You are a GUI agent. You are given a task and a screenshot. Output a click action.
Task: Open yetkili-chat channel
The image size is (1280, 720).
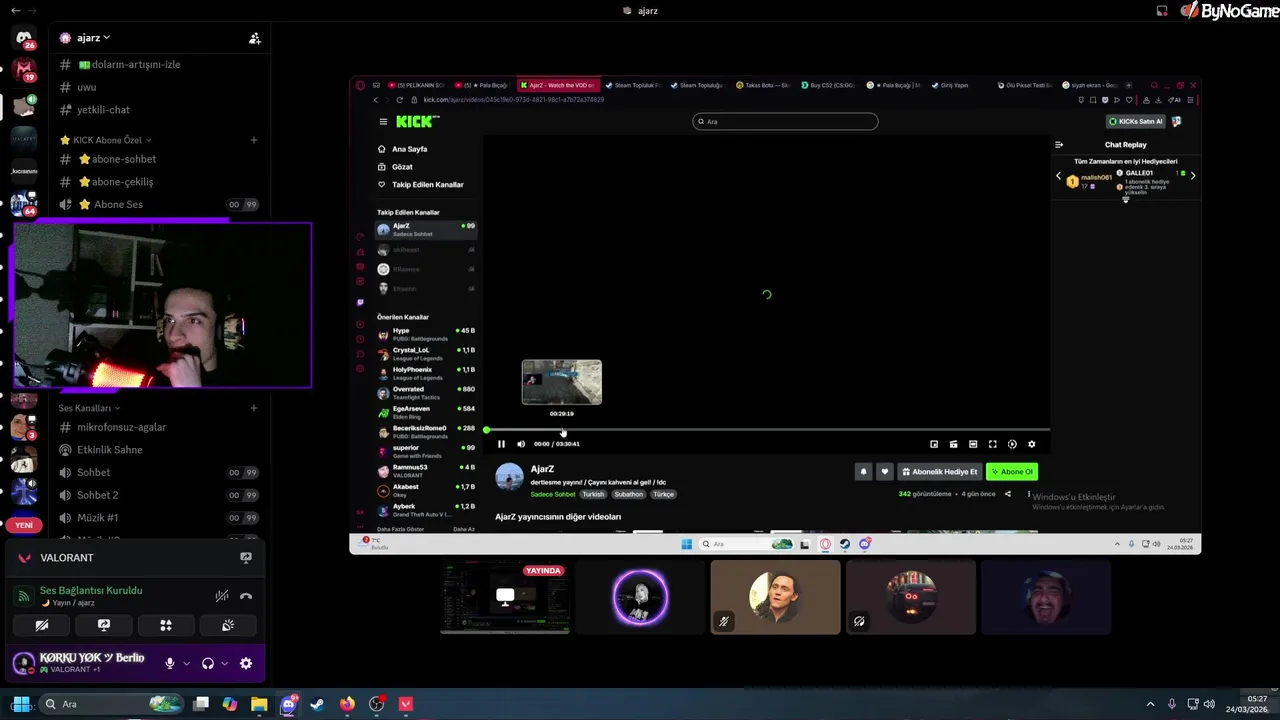160,110
